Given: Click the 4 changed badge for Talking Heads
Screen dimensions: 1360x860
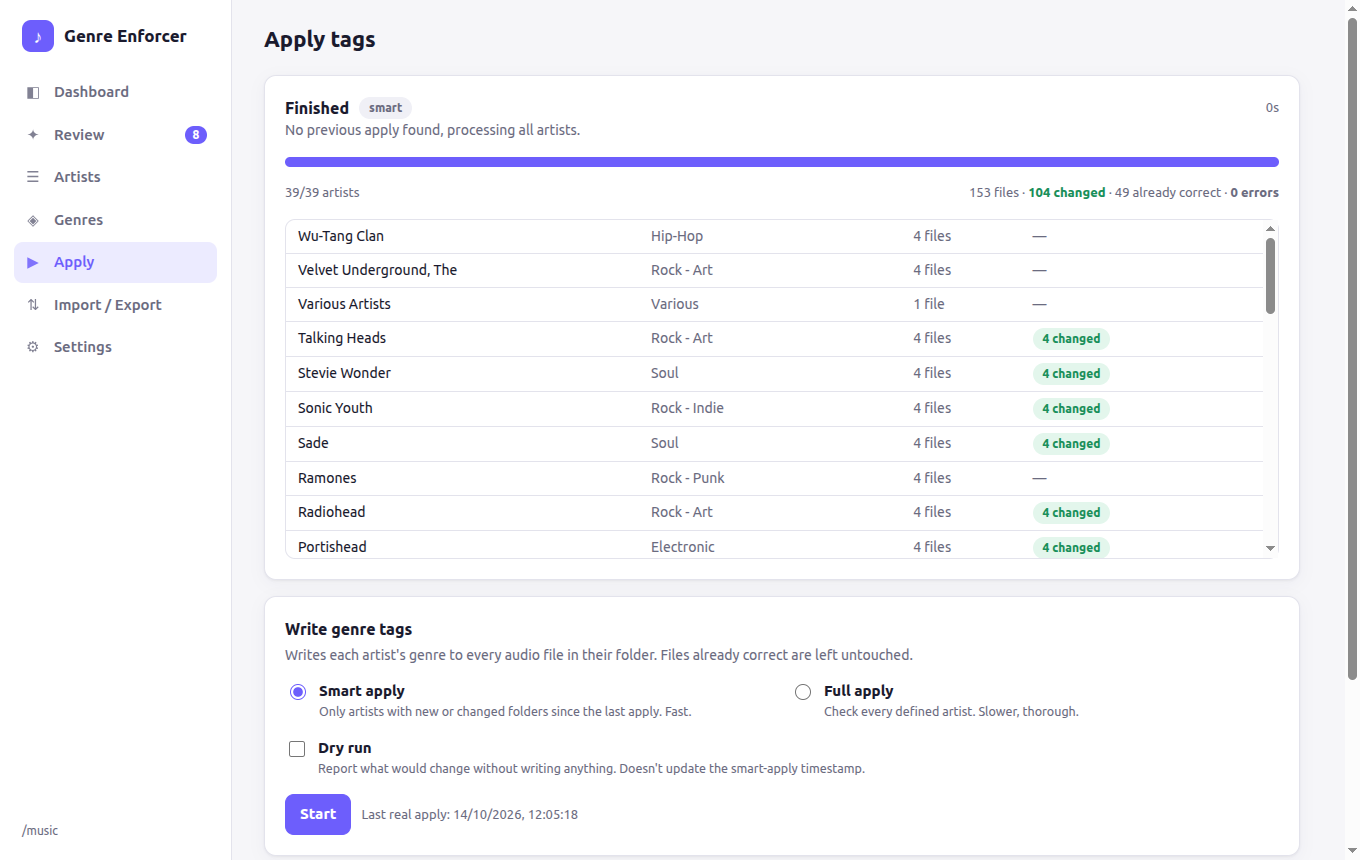Looking at the screenshot, I should (x=1071, y=339).
